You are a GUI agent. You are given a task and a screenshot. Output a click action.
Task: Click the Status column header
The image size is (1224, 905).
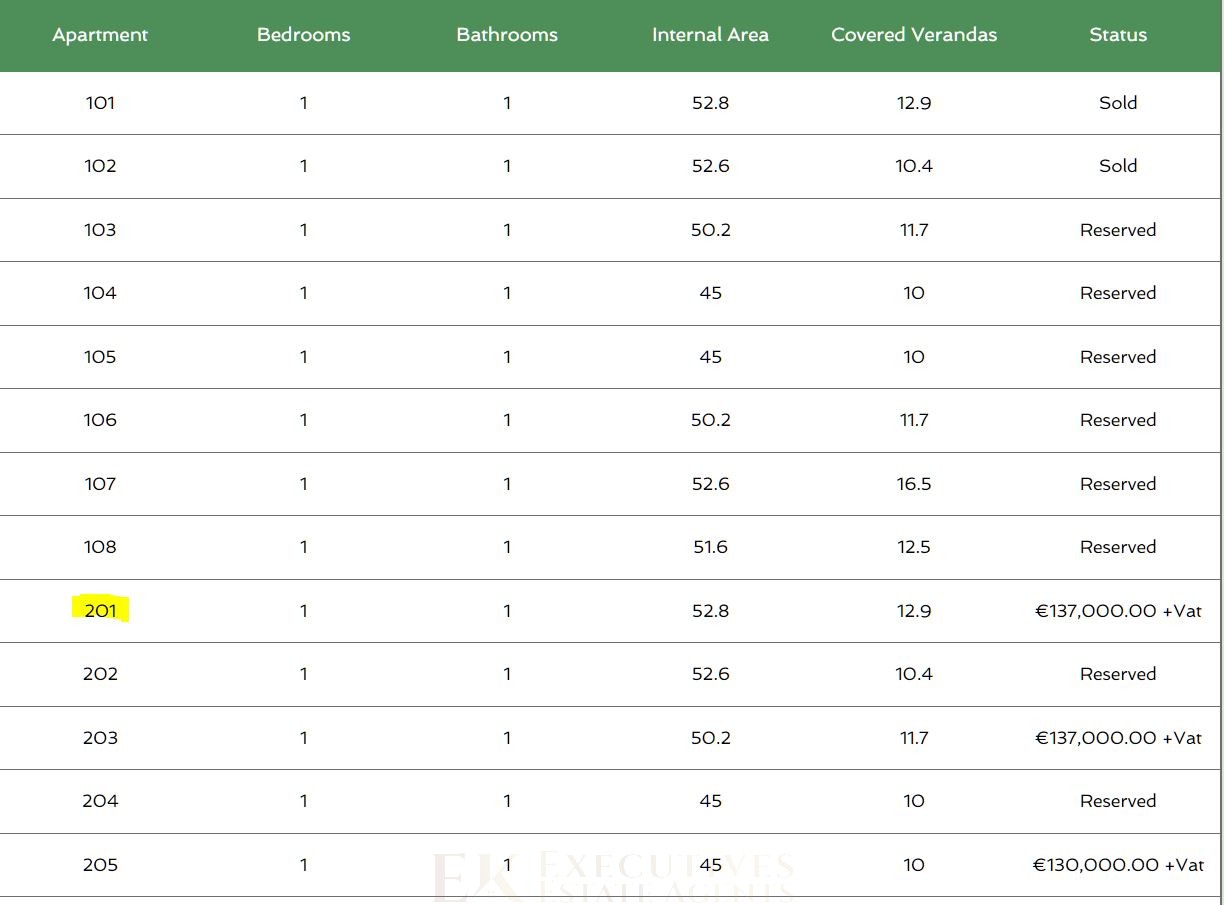click(1118, 35)
